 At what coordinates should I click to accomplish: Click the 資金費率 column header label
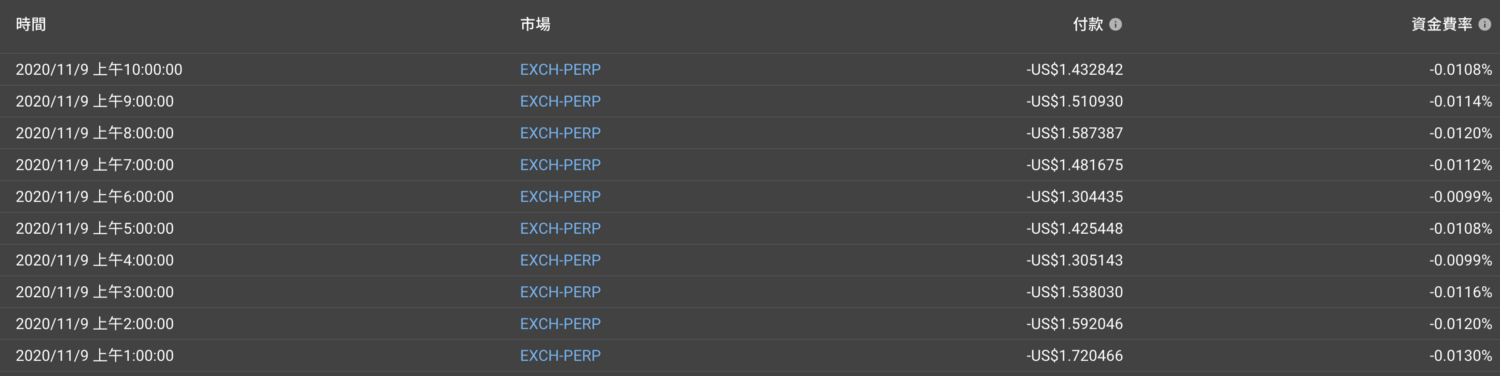(x=1441, y=25)
